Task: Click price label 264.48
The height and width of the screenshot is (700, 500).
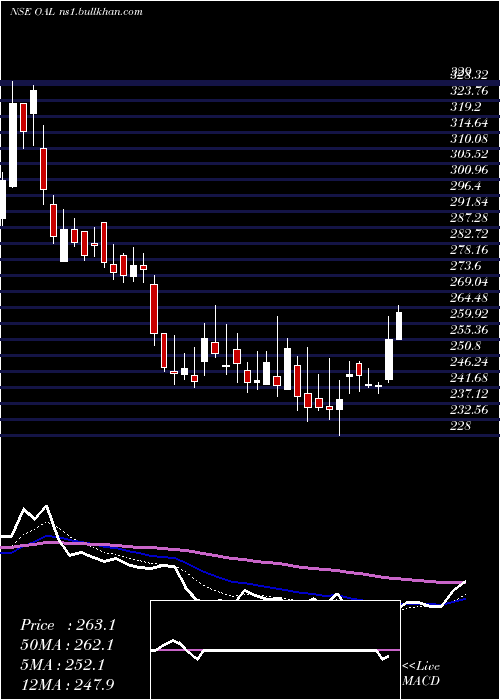Action: [x=469, y=297]
